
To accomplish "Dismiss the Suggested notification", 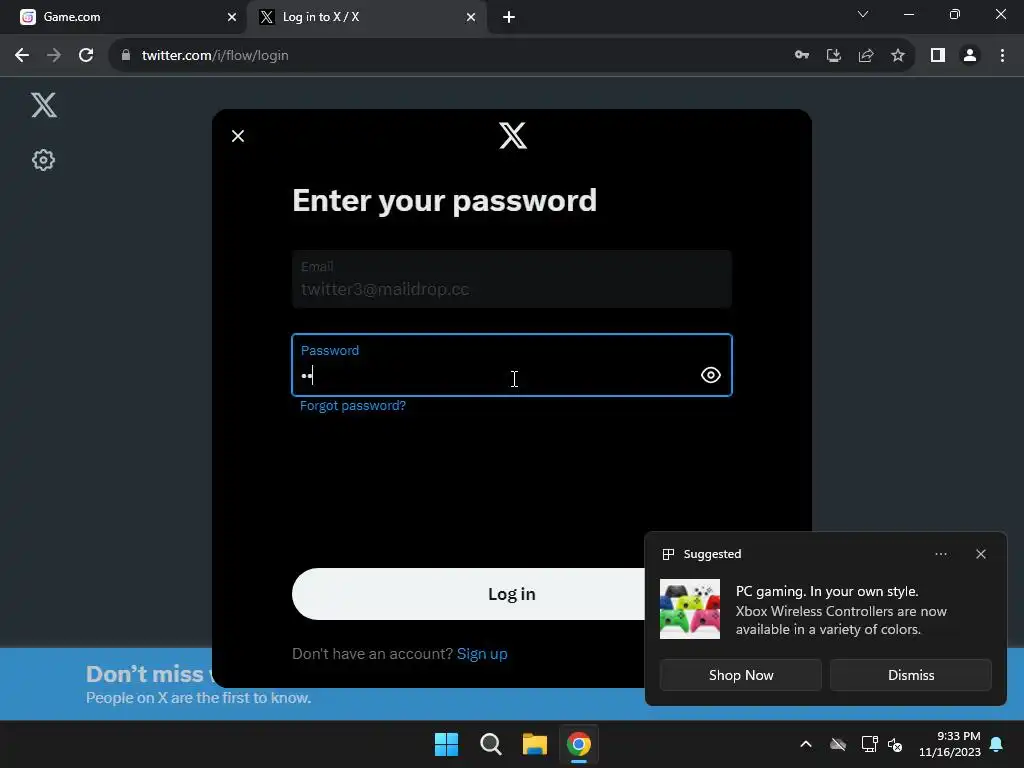I will [910, 675].
